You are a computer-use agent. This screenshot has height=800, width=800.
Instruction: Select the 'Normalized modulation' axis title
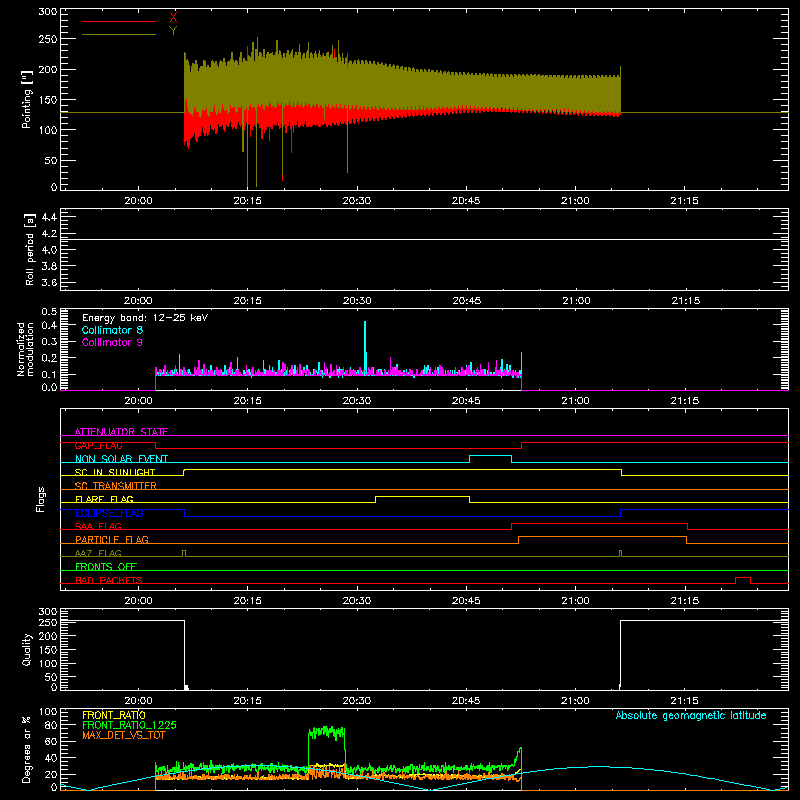click(x=25, y=349)
